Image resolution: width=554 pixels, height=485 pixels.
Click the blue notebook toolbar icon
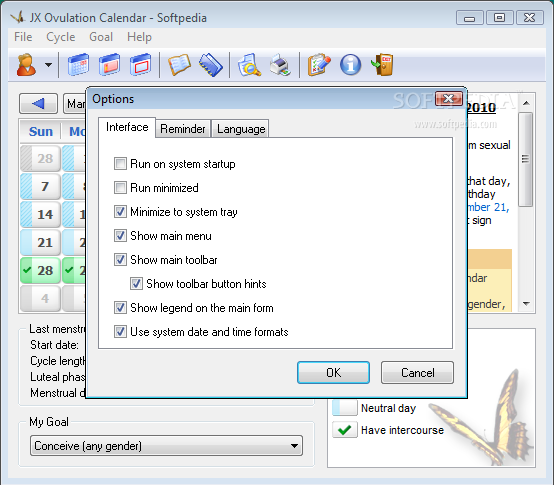coord(211,65)
